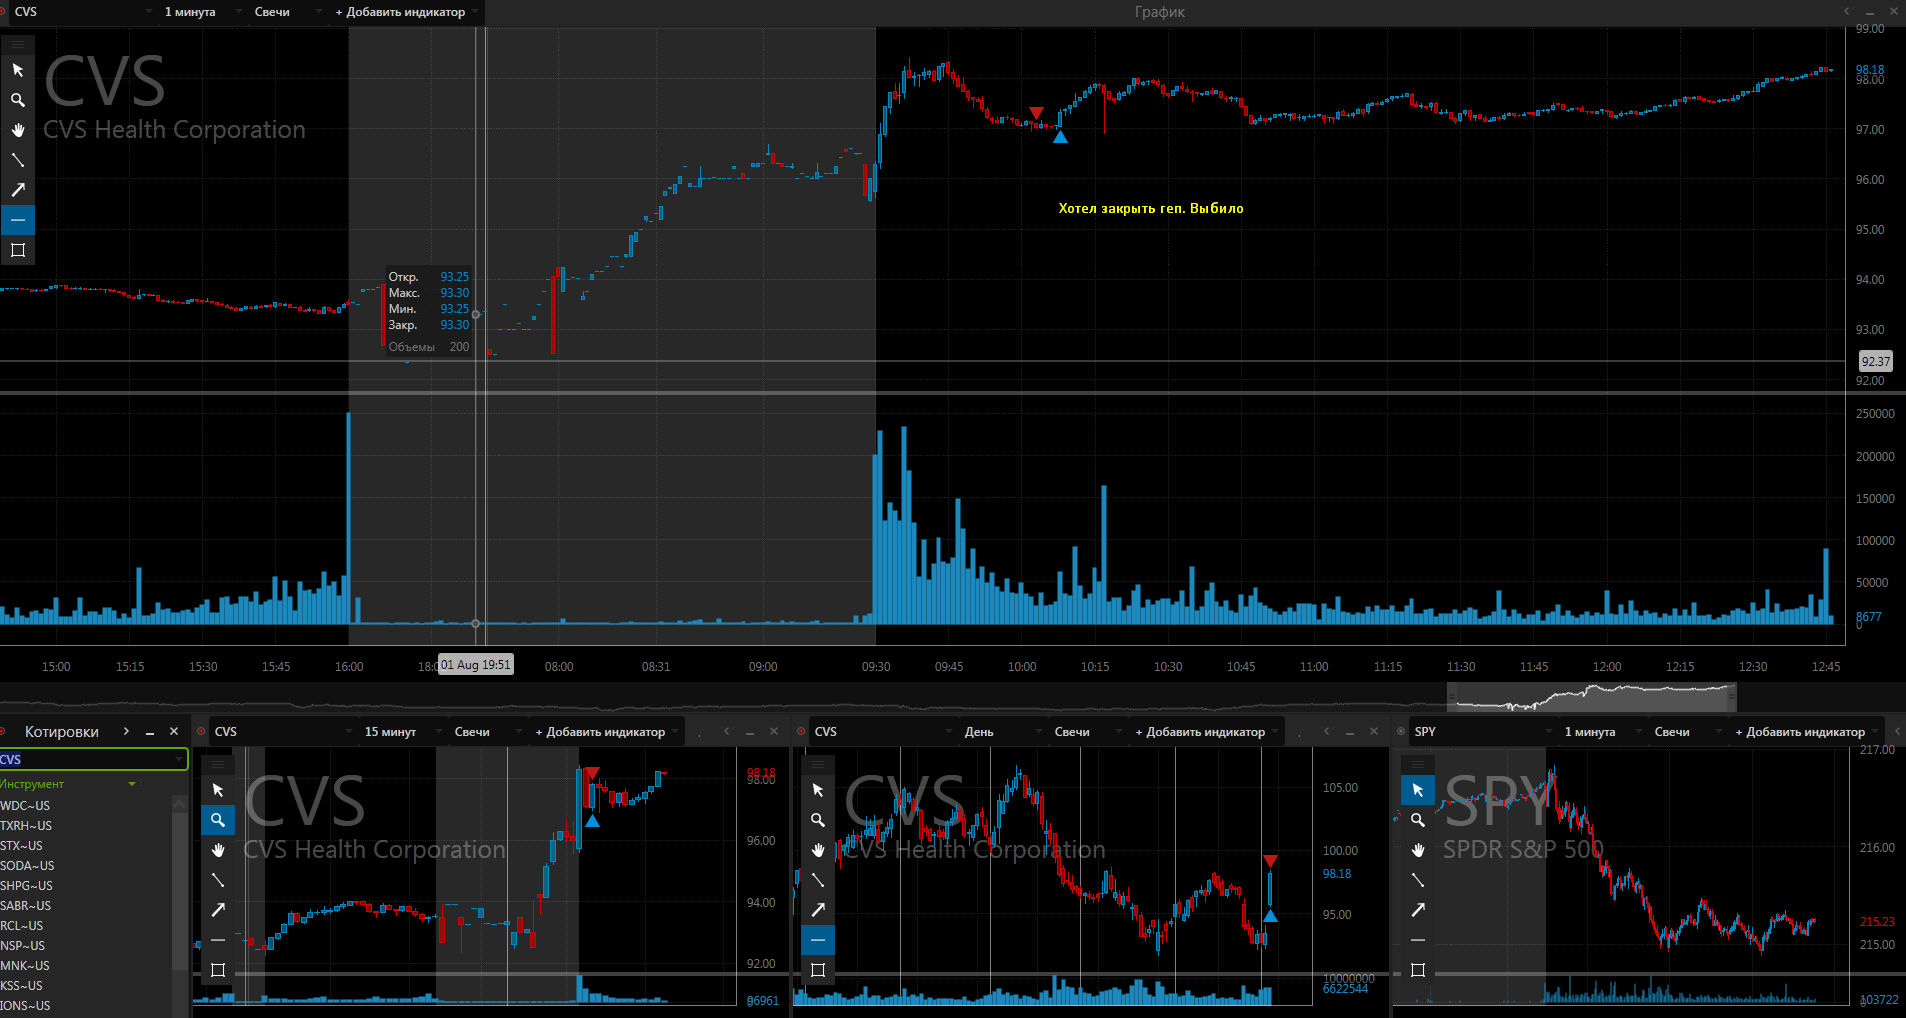Click the CVS ticker input field in Котировки

tap(93, 759)
